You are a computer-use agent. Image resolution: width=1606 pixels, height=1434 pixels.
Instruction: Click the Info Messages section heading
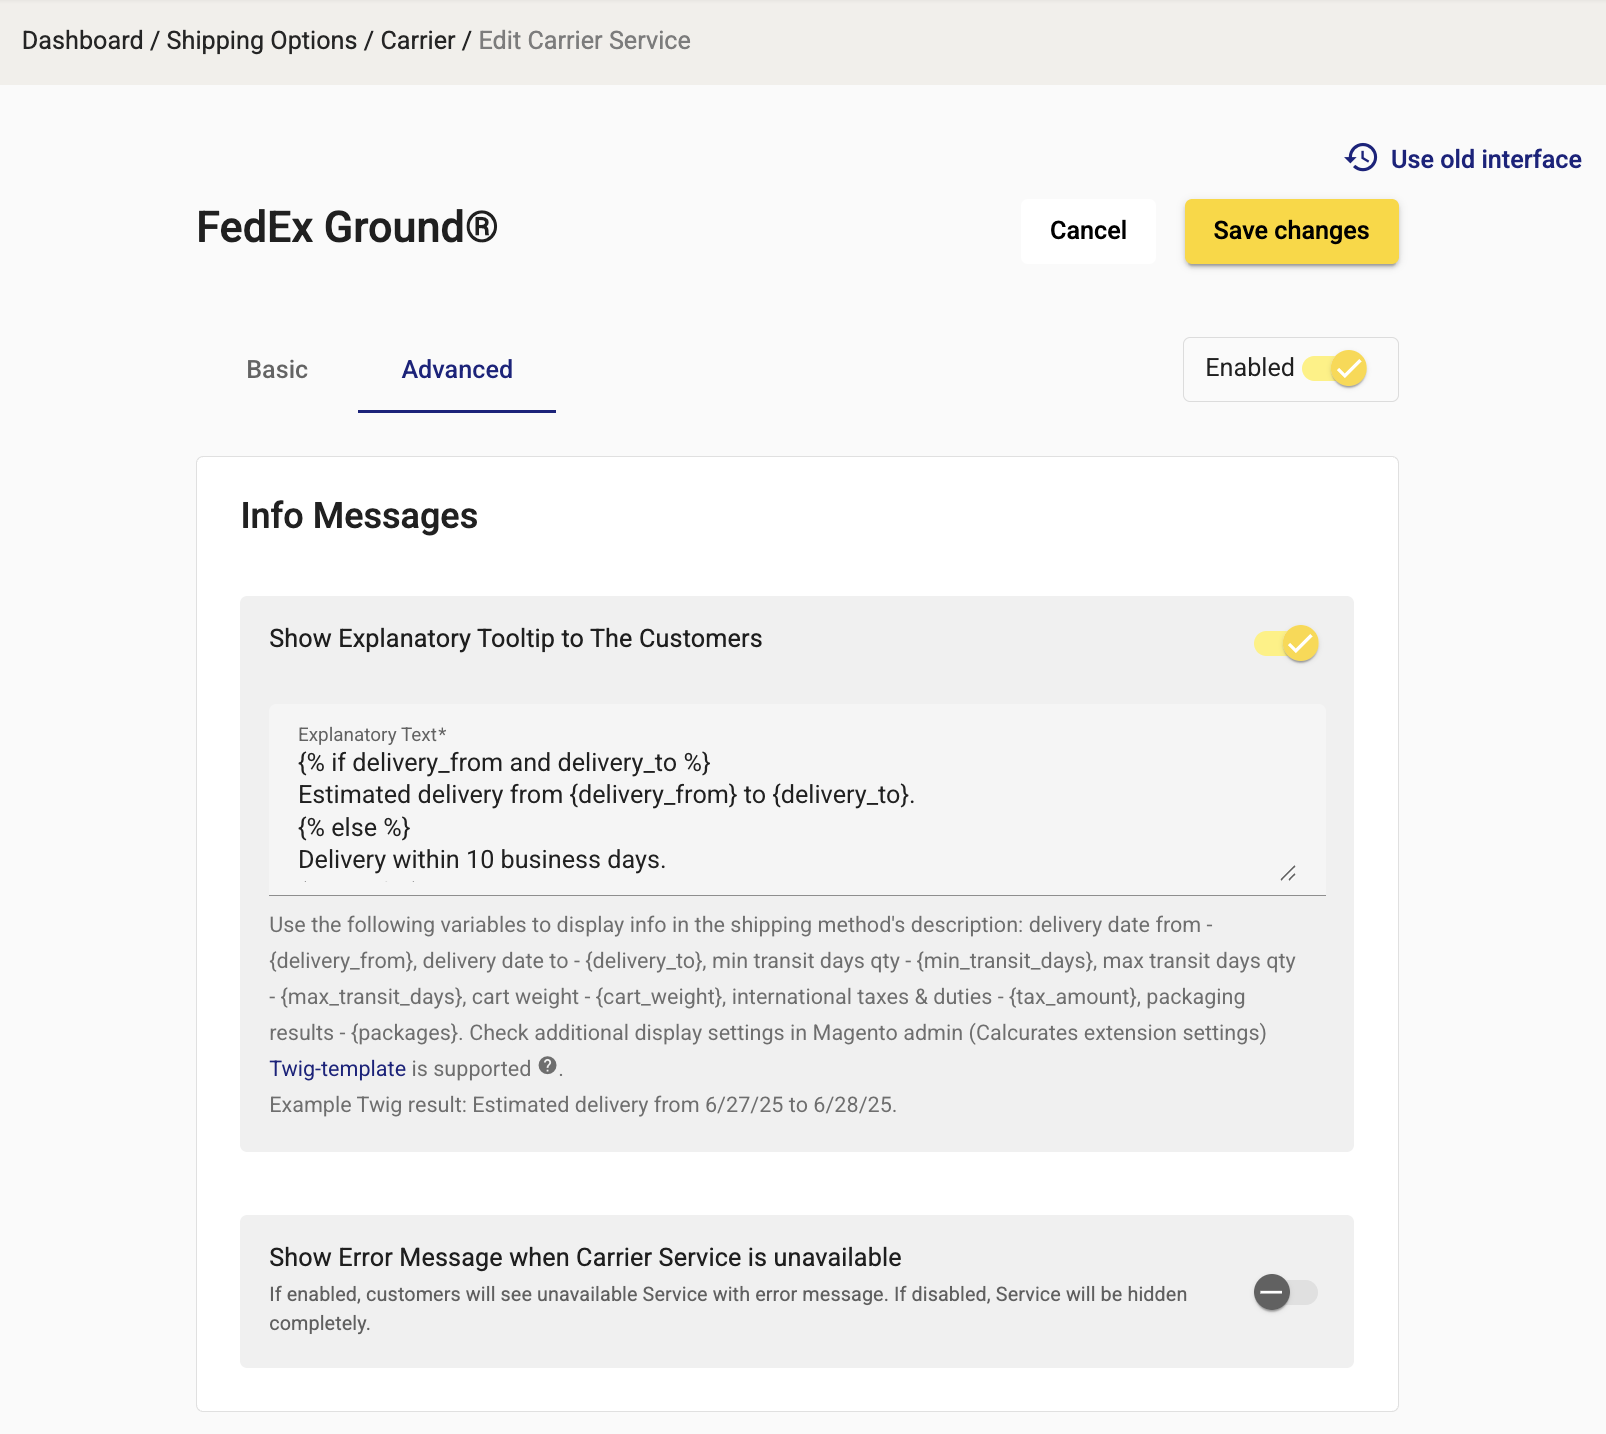(x=359, y=516)
